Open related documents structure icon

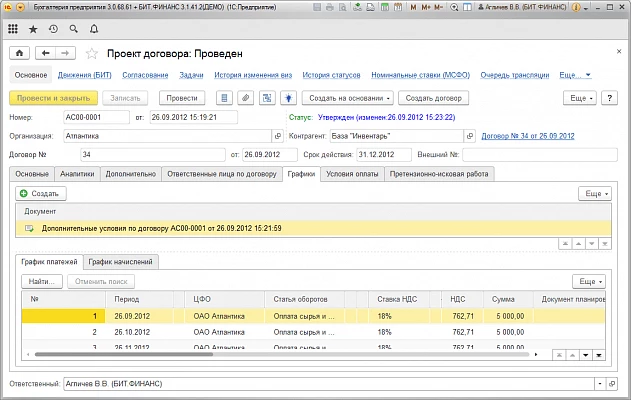[267, 98]
